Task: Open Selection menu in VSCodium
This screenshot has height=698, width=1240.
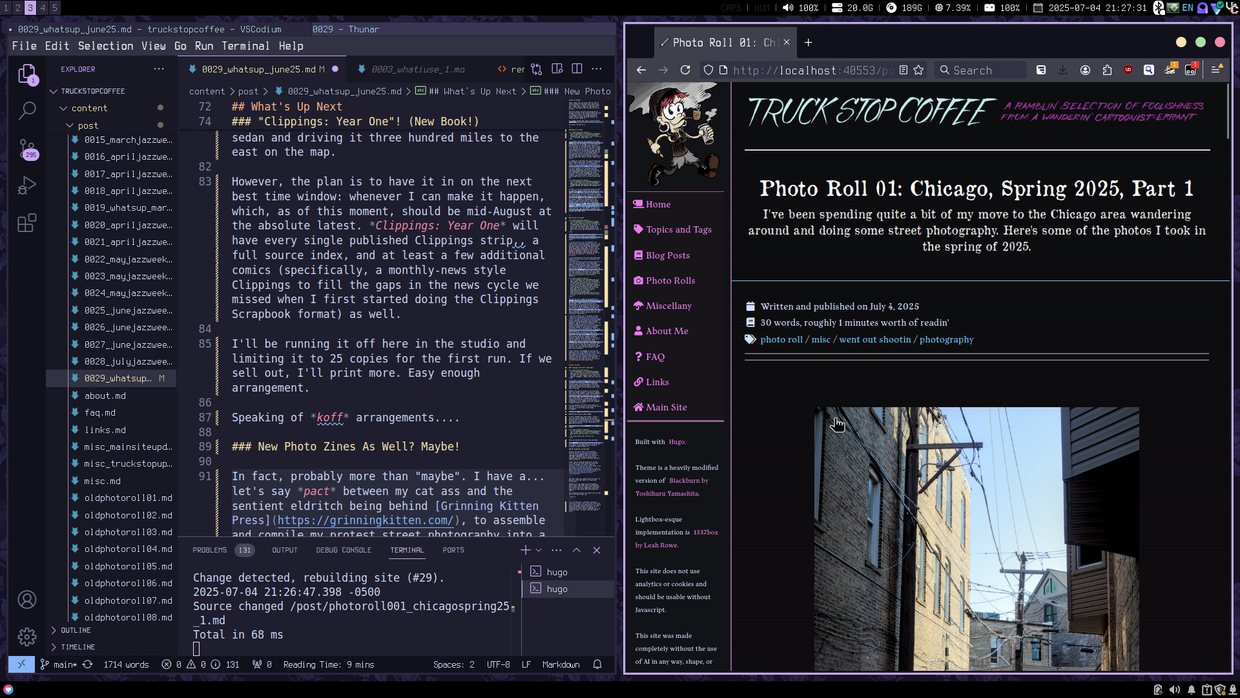Action: click(105, 46)
